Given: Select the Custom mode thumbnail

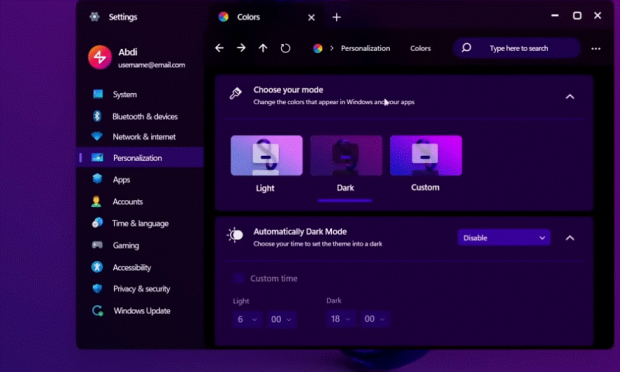Looking at the screenshot, I should point(426,155).
